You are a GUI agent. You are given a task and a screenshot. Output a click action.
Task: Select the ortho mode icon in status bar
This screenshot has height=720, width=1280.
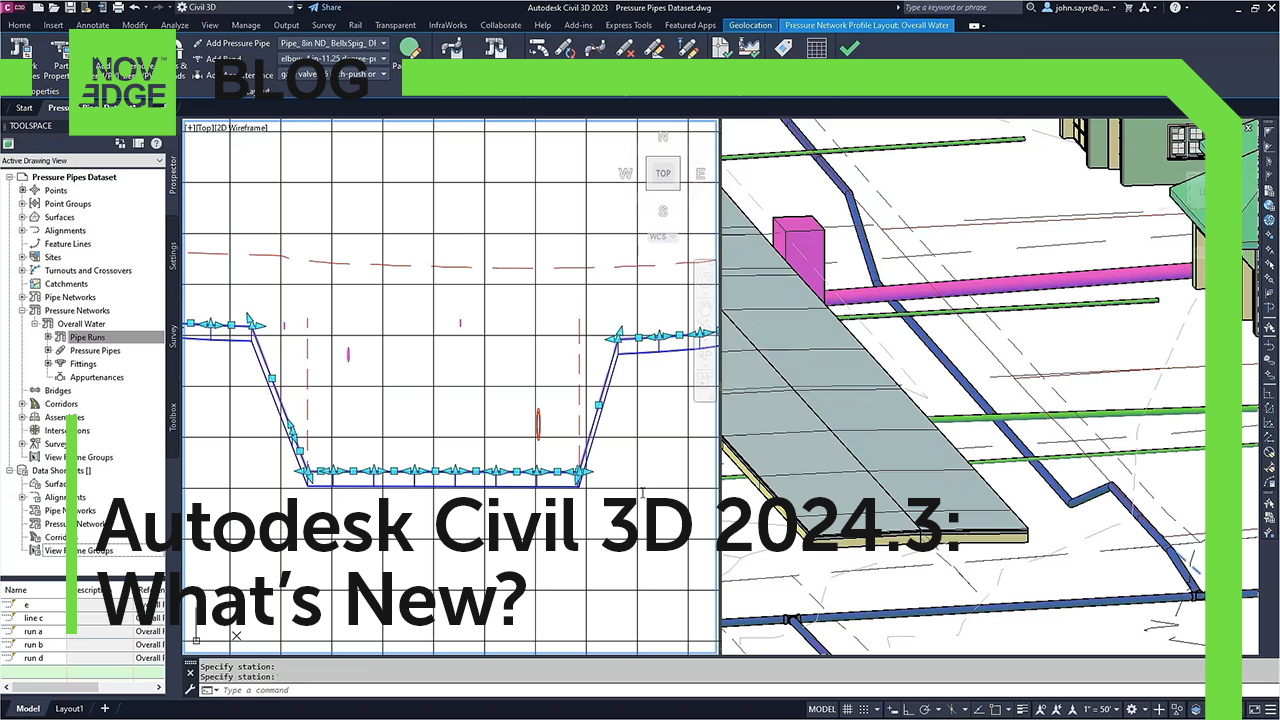(906, 709)
